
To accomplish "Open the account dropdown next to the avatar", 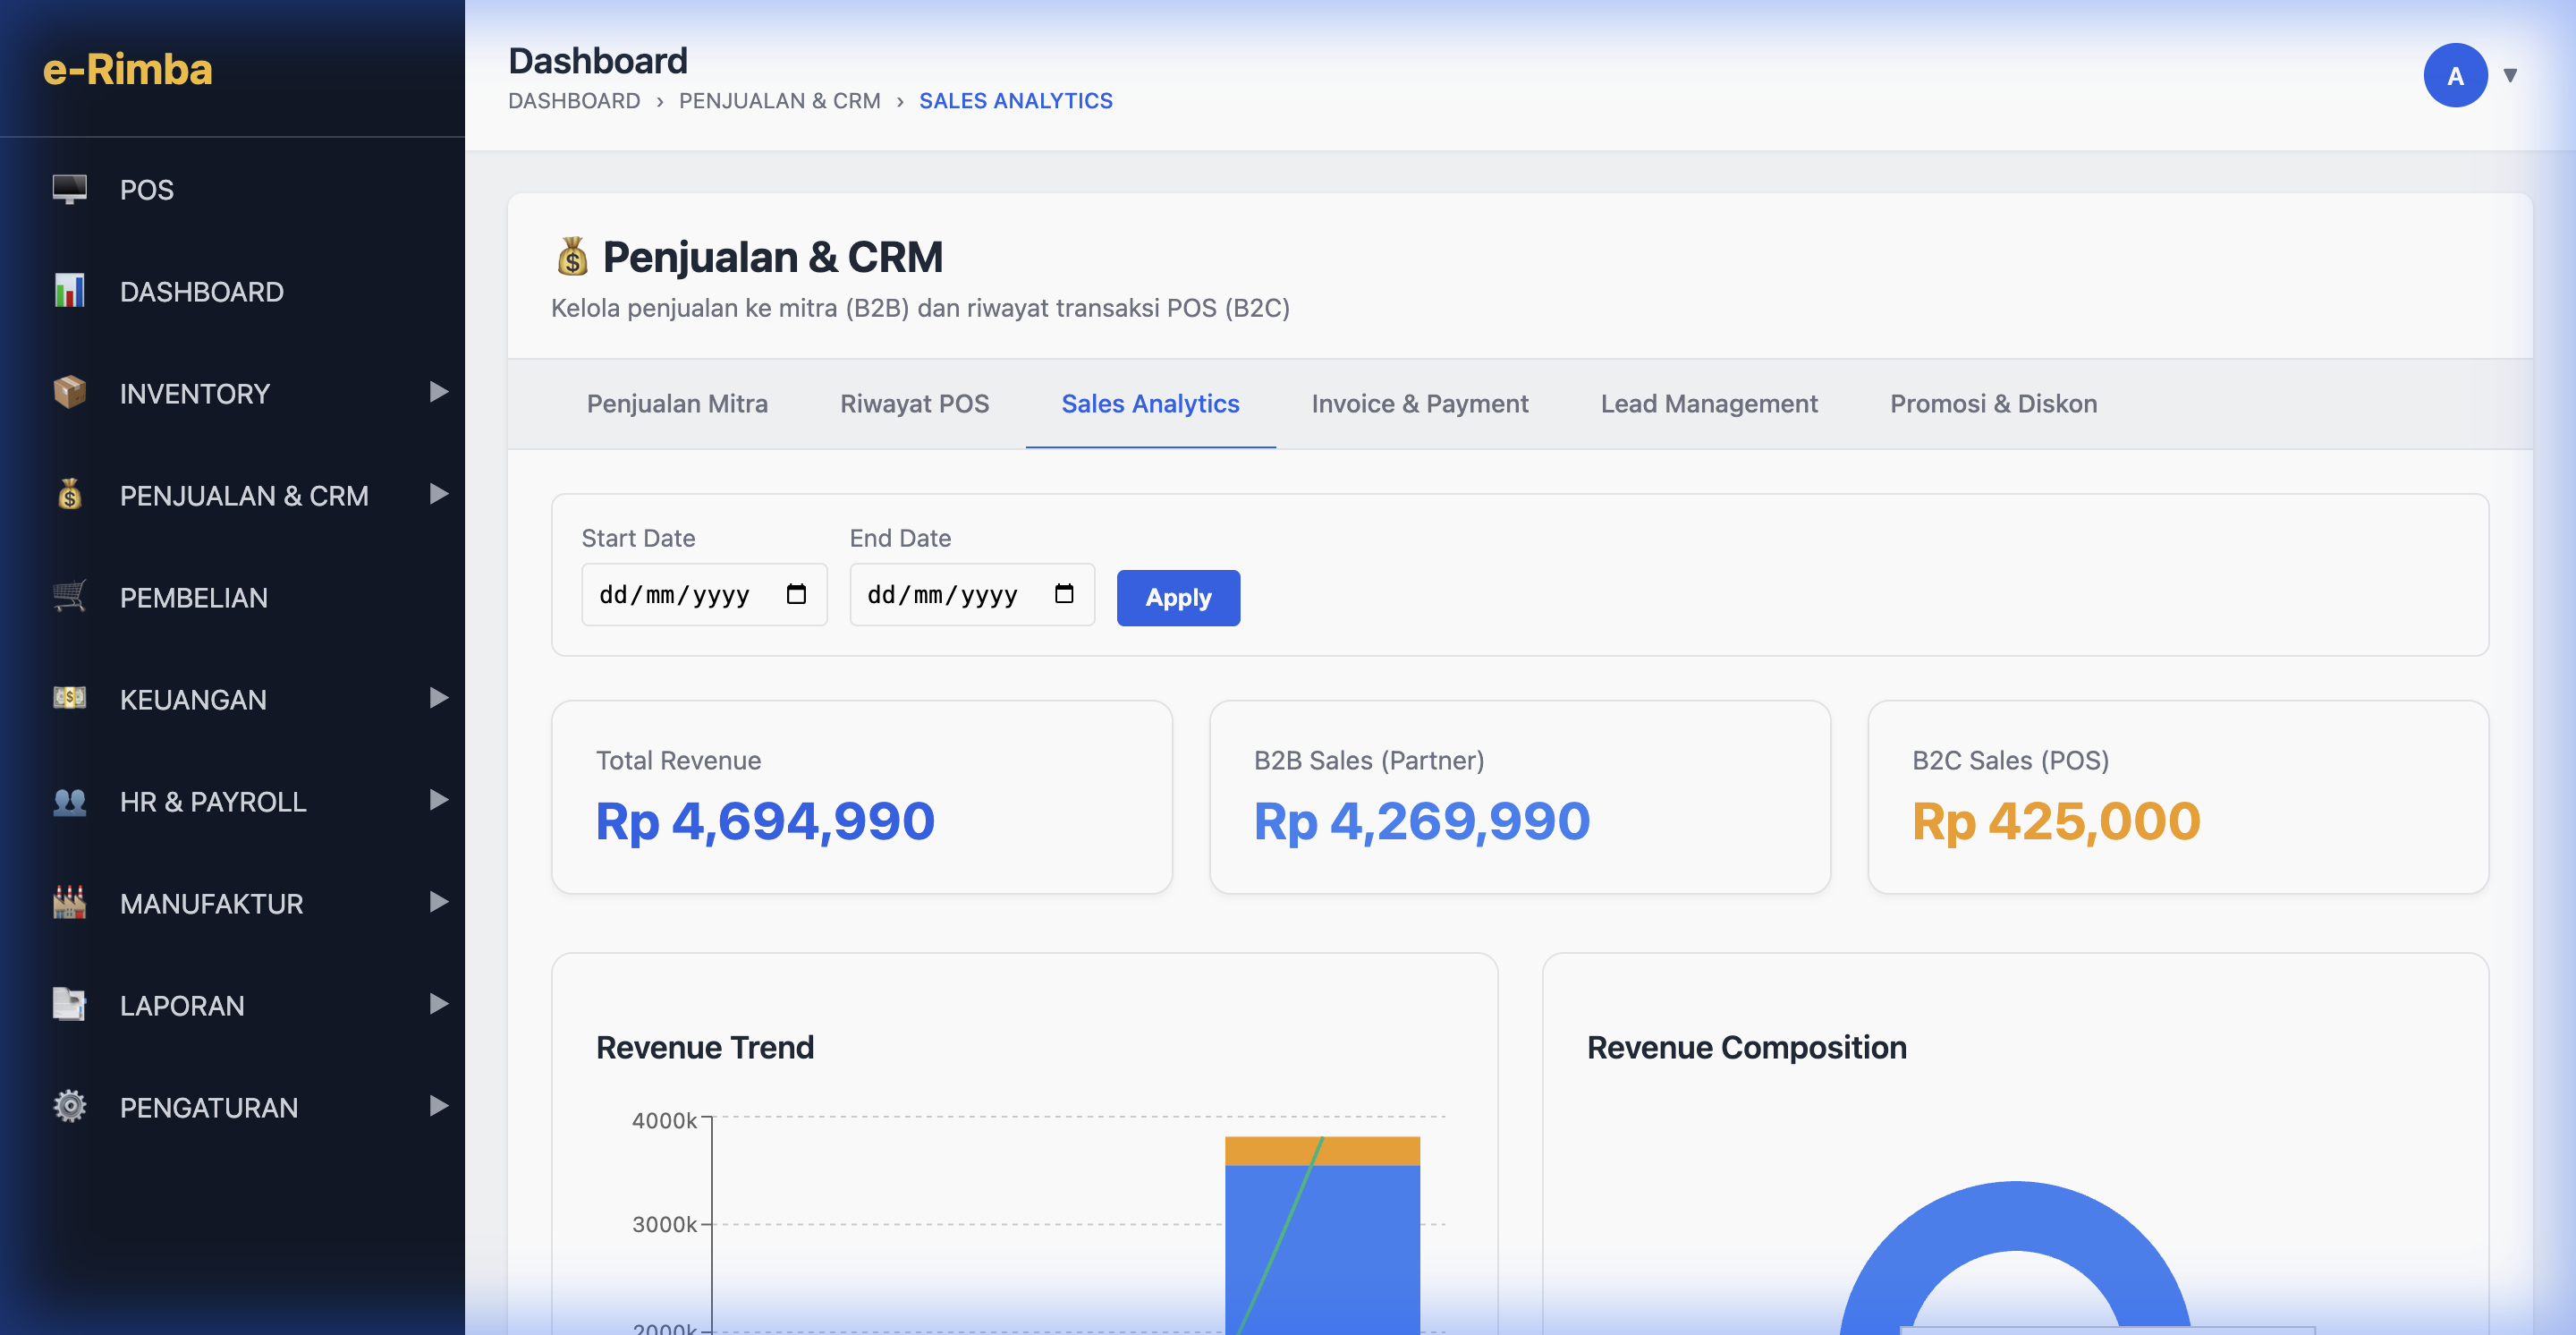I will tap(2512, 74).
